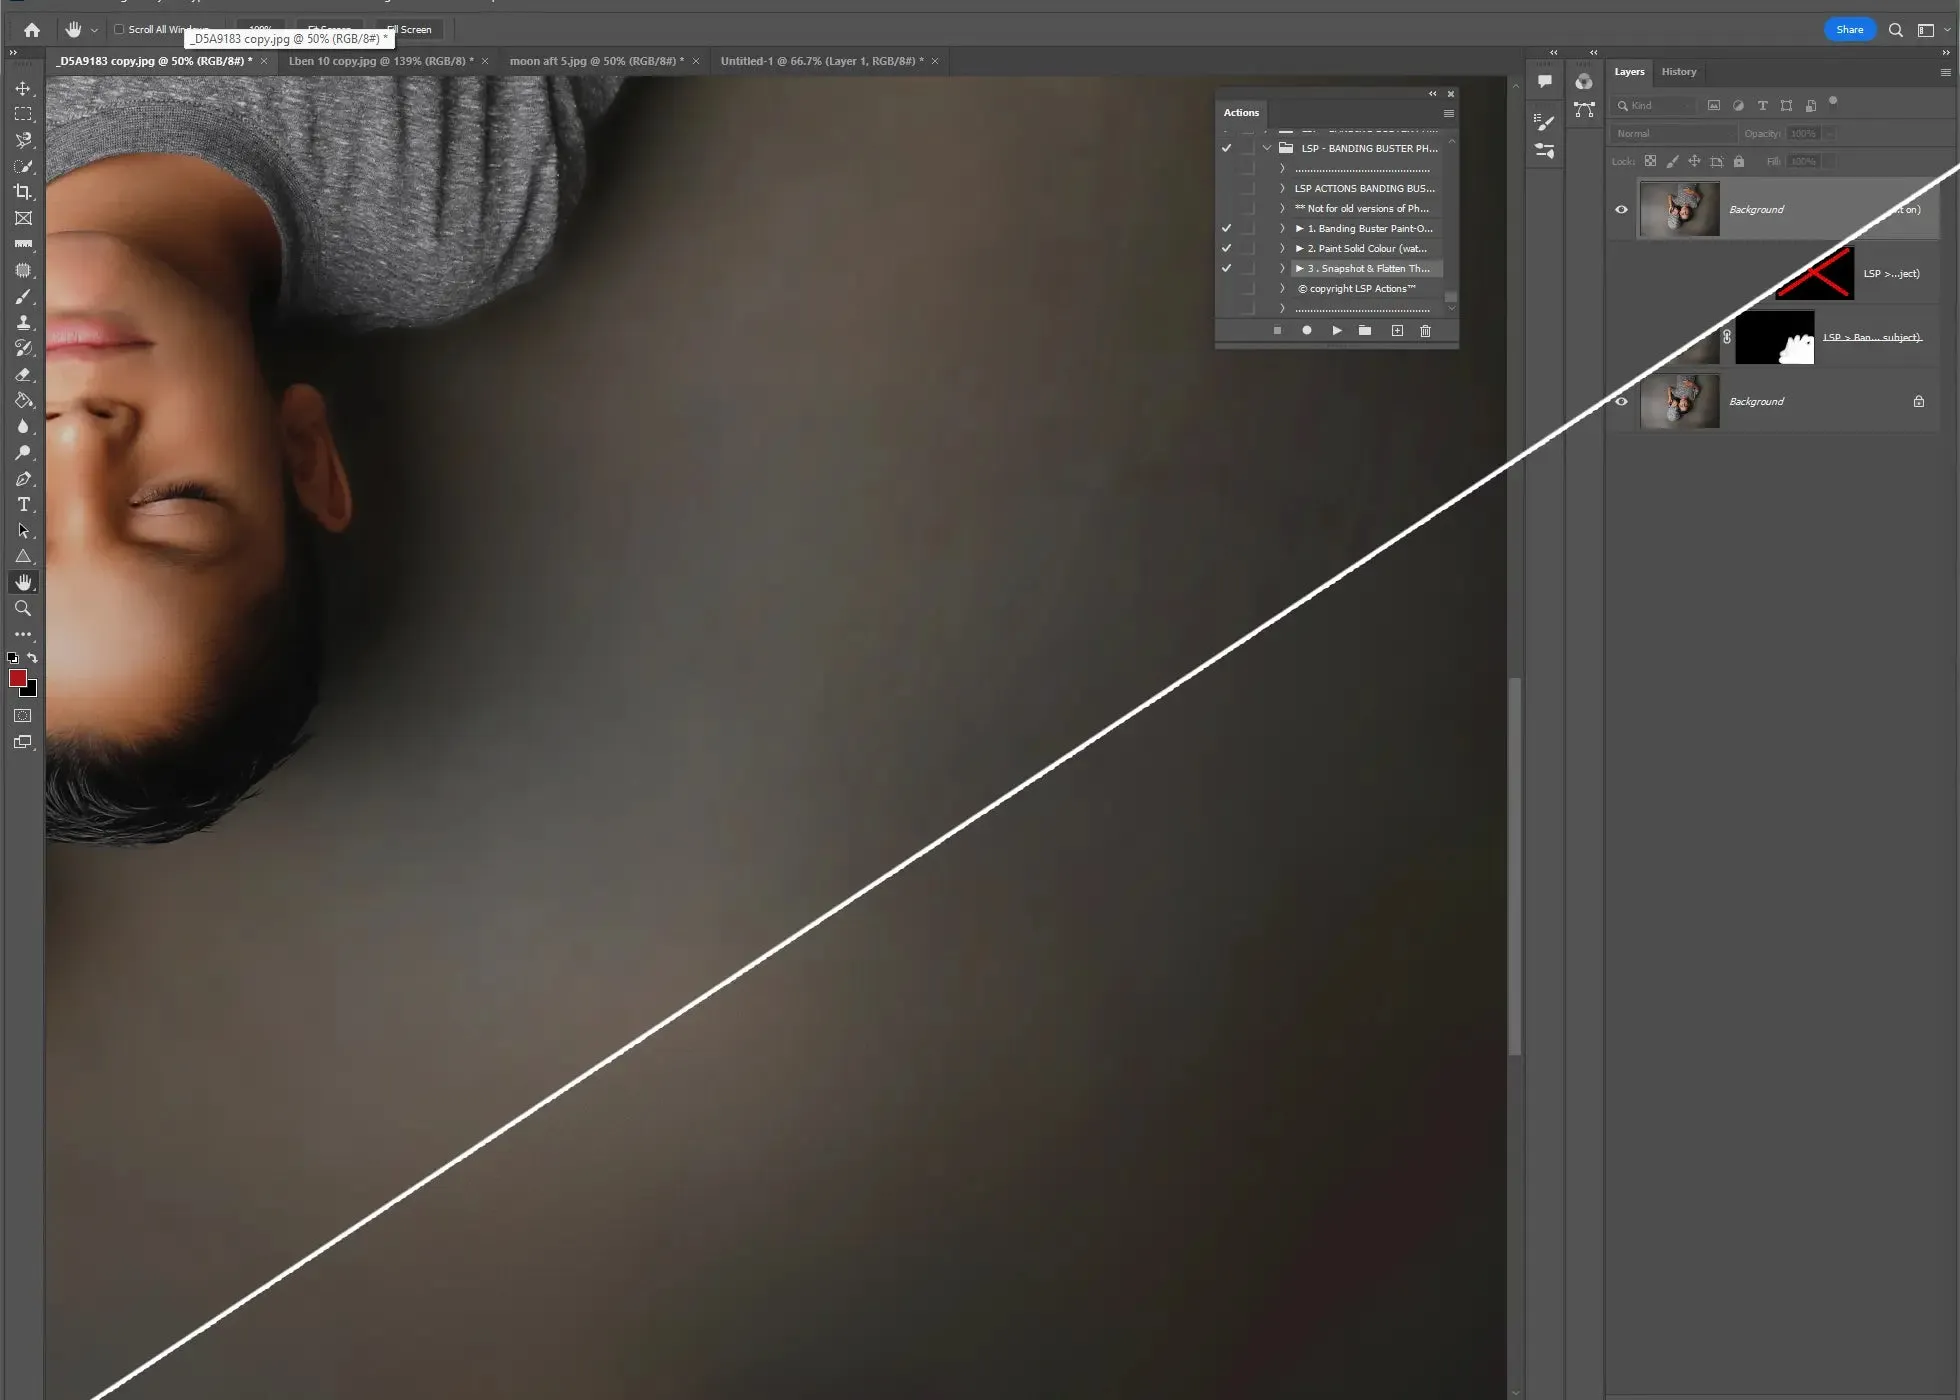Viewport: 1960px width, 1400px height.
Task: Switch to the moon aft 5.jpg tab
Action: [x=597, y=61]
